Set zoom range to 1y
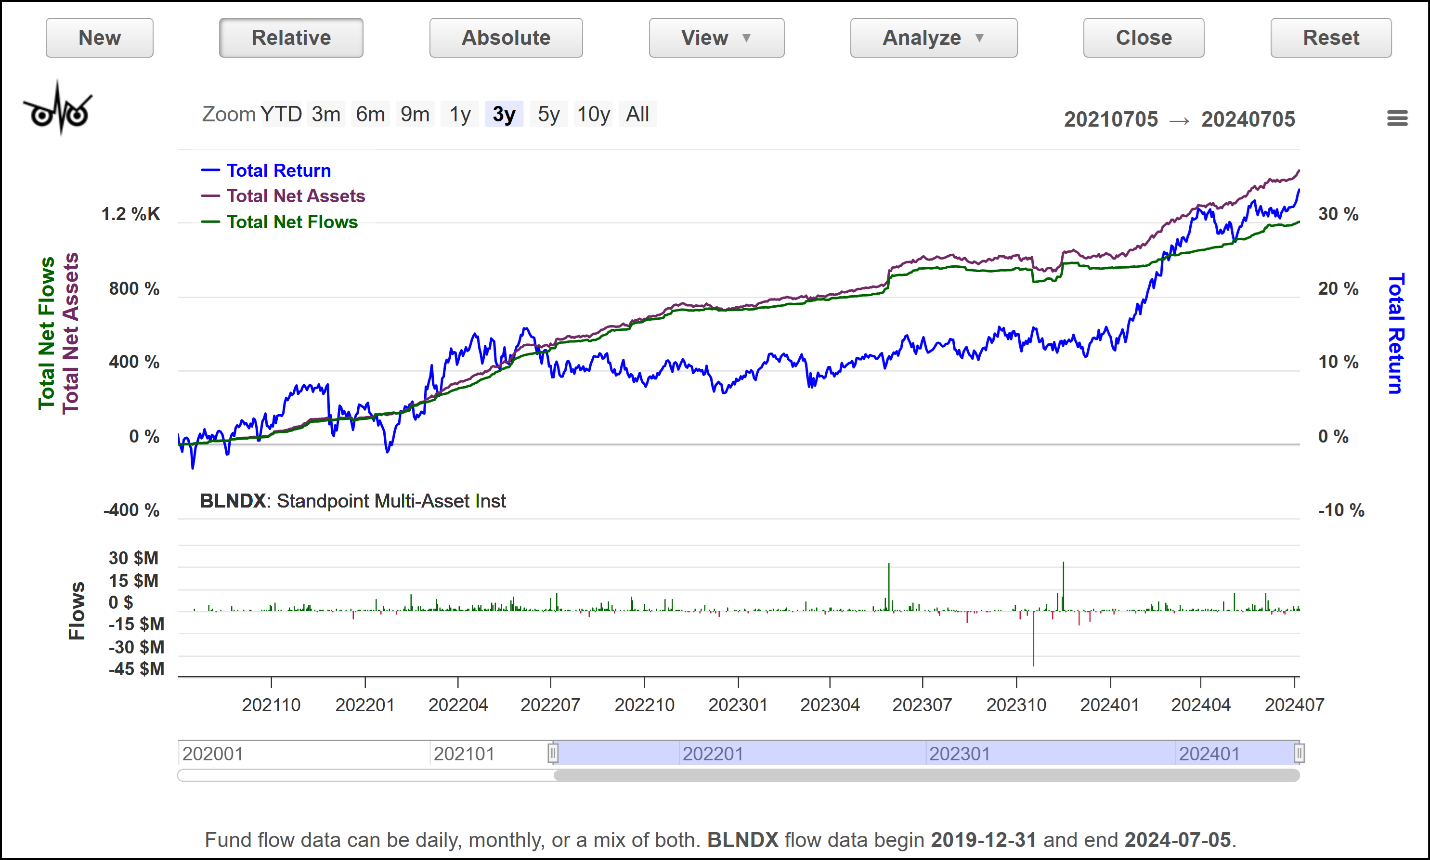The width and height of the screenshot is (1430, 860). [x=460, y=114]
